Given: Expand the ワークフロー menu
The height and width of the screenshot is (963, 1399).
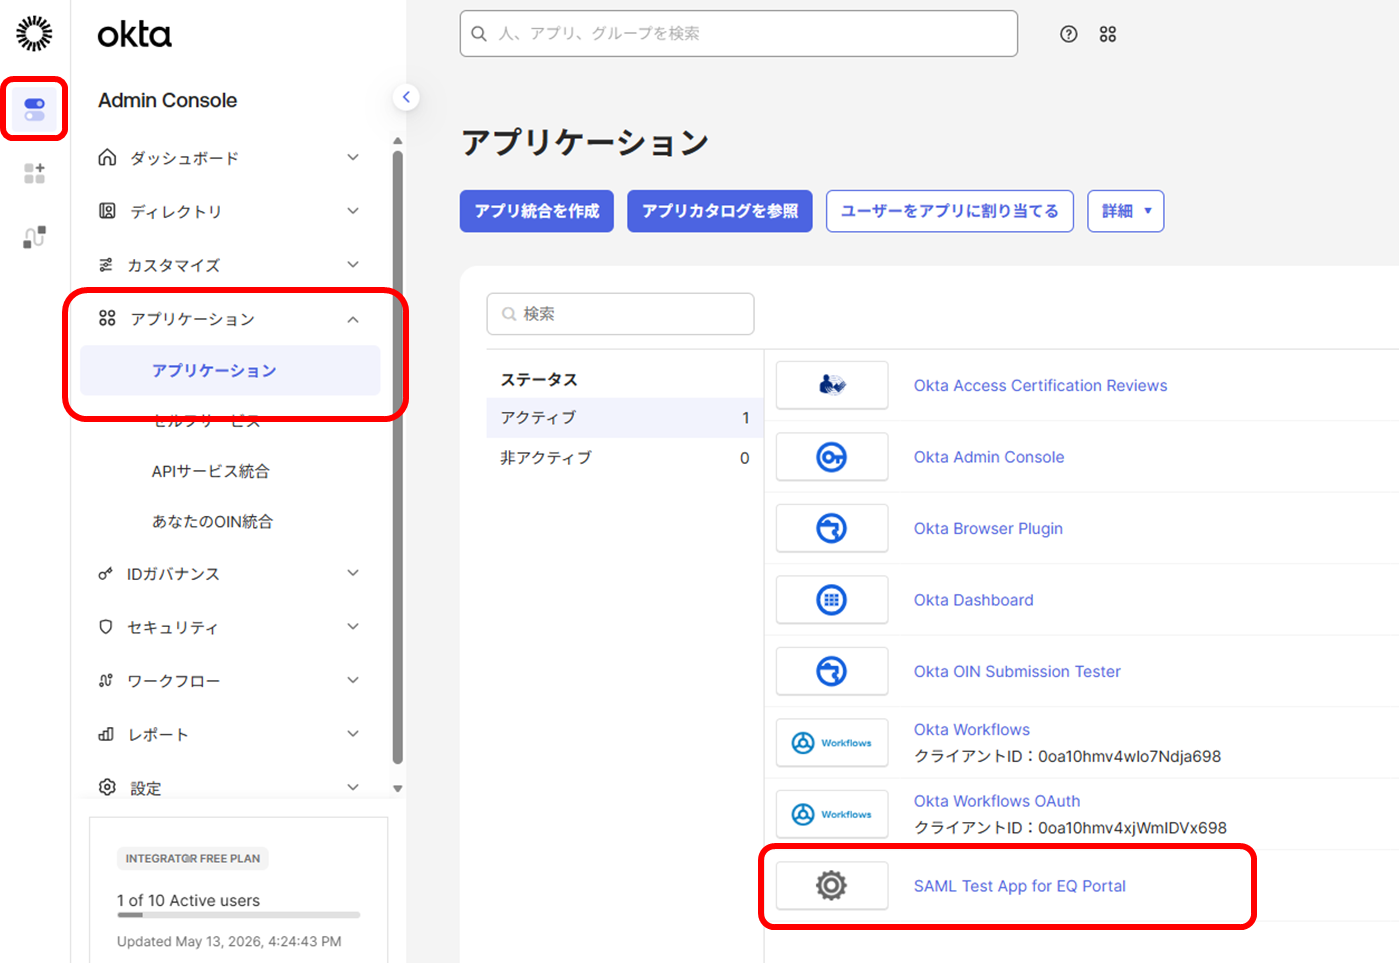Looking at the screenshot, I should click(x=229, y=681).
